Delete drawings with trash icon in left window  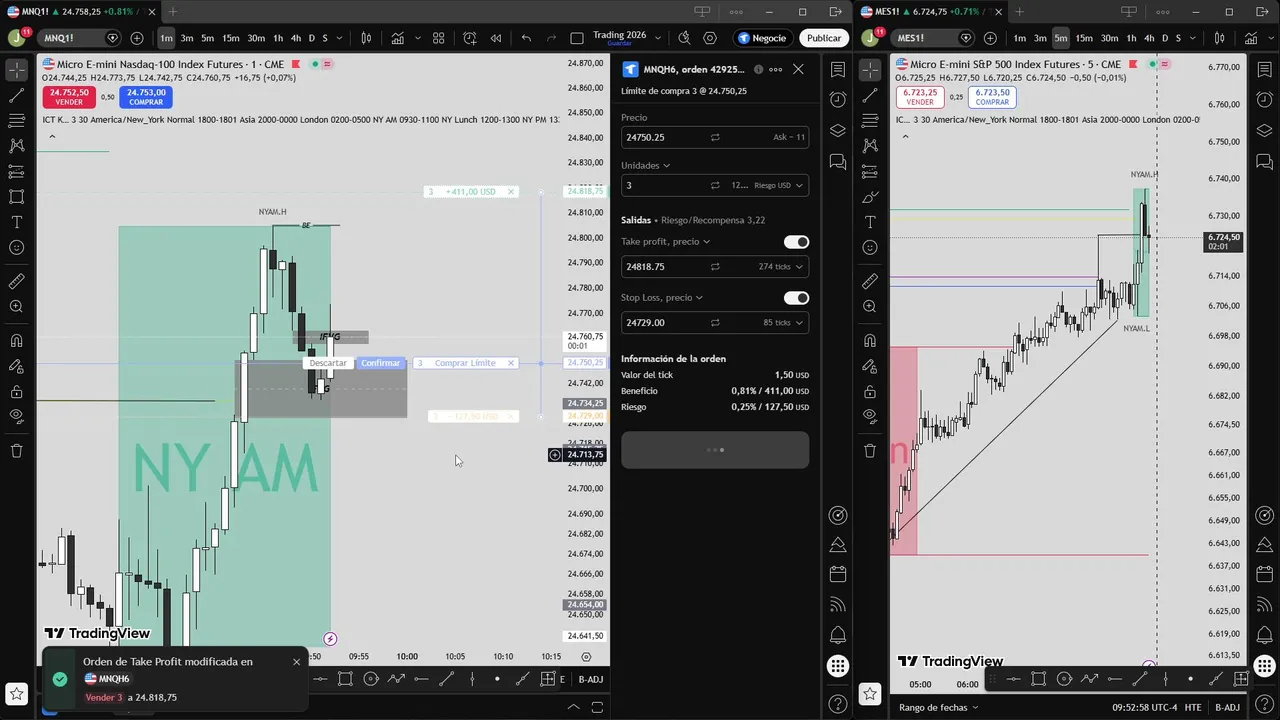pyautogui.click(x=16, y=450)
